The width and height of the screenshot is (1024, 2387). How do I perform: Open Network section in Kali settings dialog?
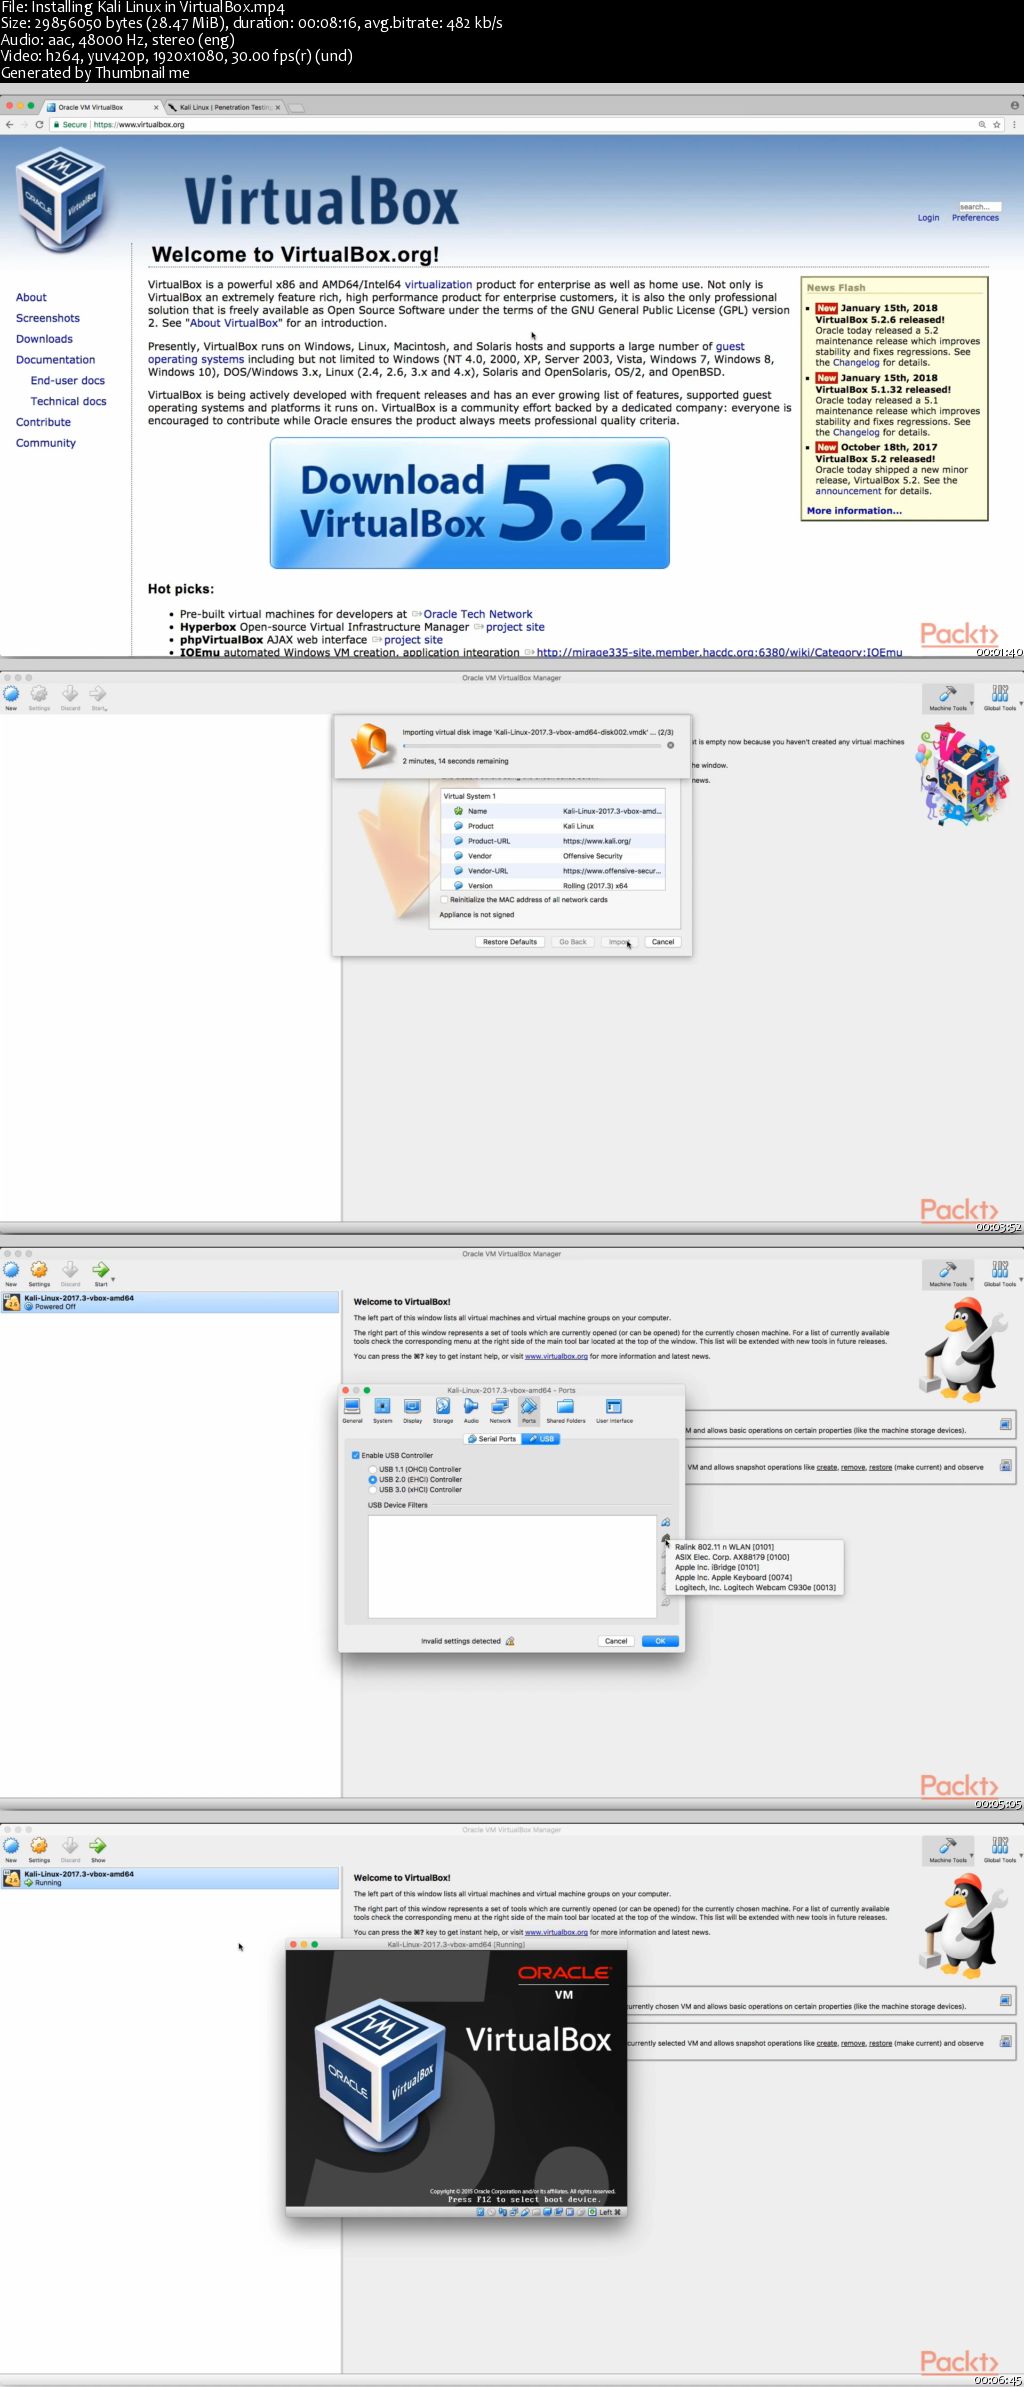click(x=500, y=1411)
